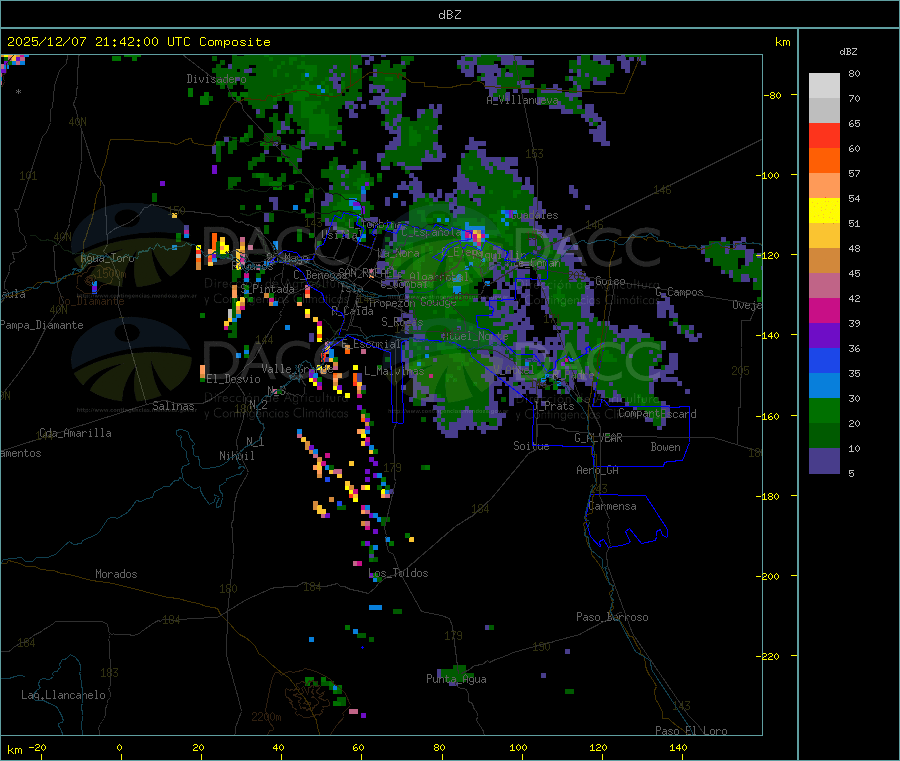900x761 pixels.
Task: Select the blue 35–36 dBZ legend swatch
Action: [824, 360]
